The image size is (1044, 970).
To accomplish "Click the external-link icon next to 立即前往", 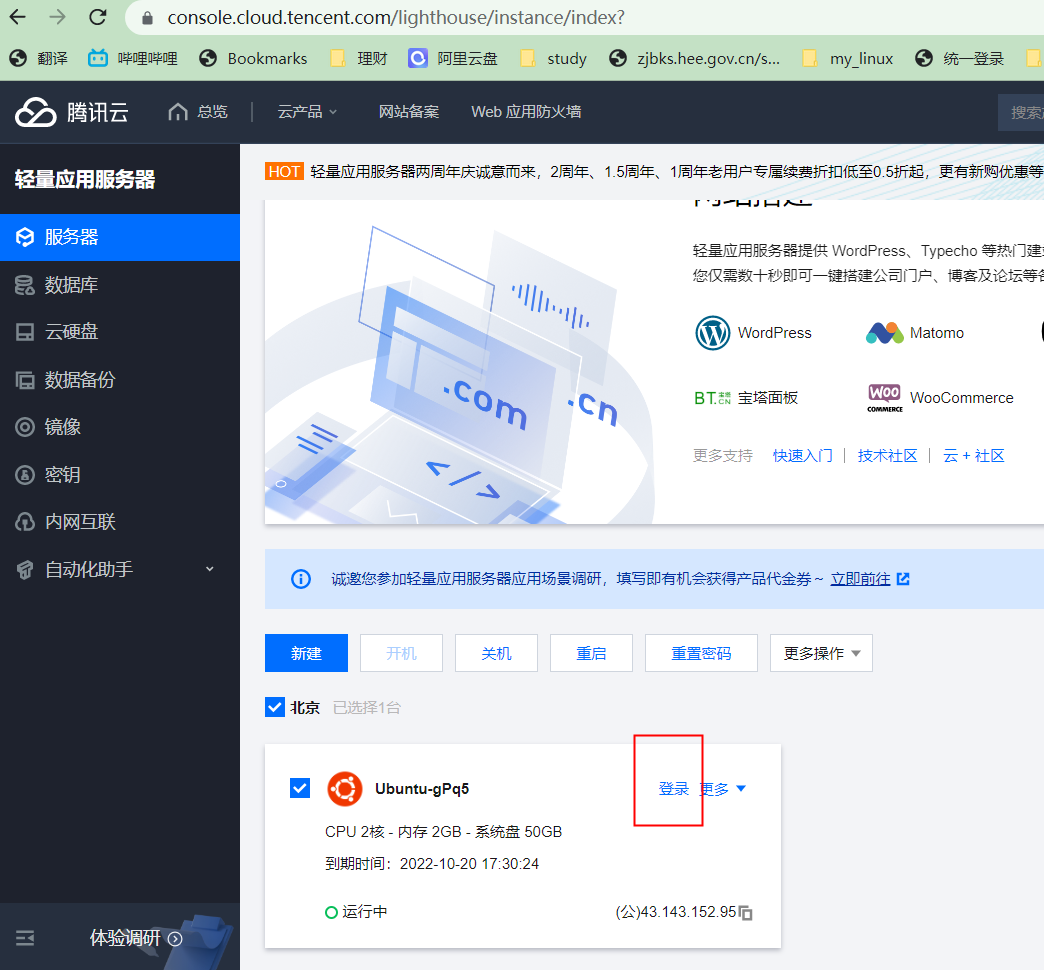I will coord(904,579).
